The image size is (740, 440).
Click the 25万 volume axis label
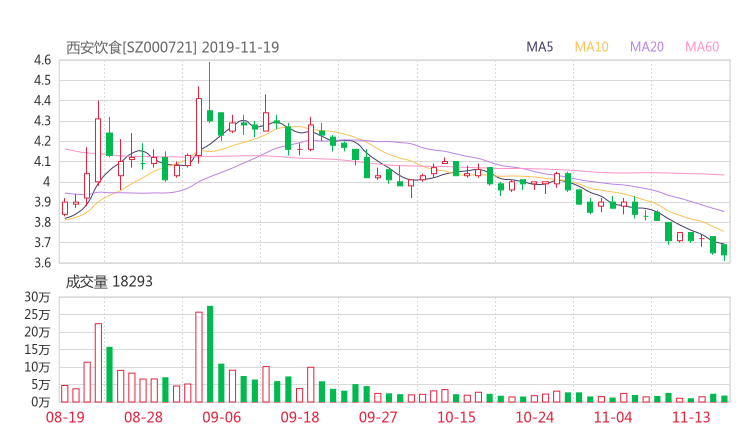(x=37, y=314)
